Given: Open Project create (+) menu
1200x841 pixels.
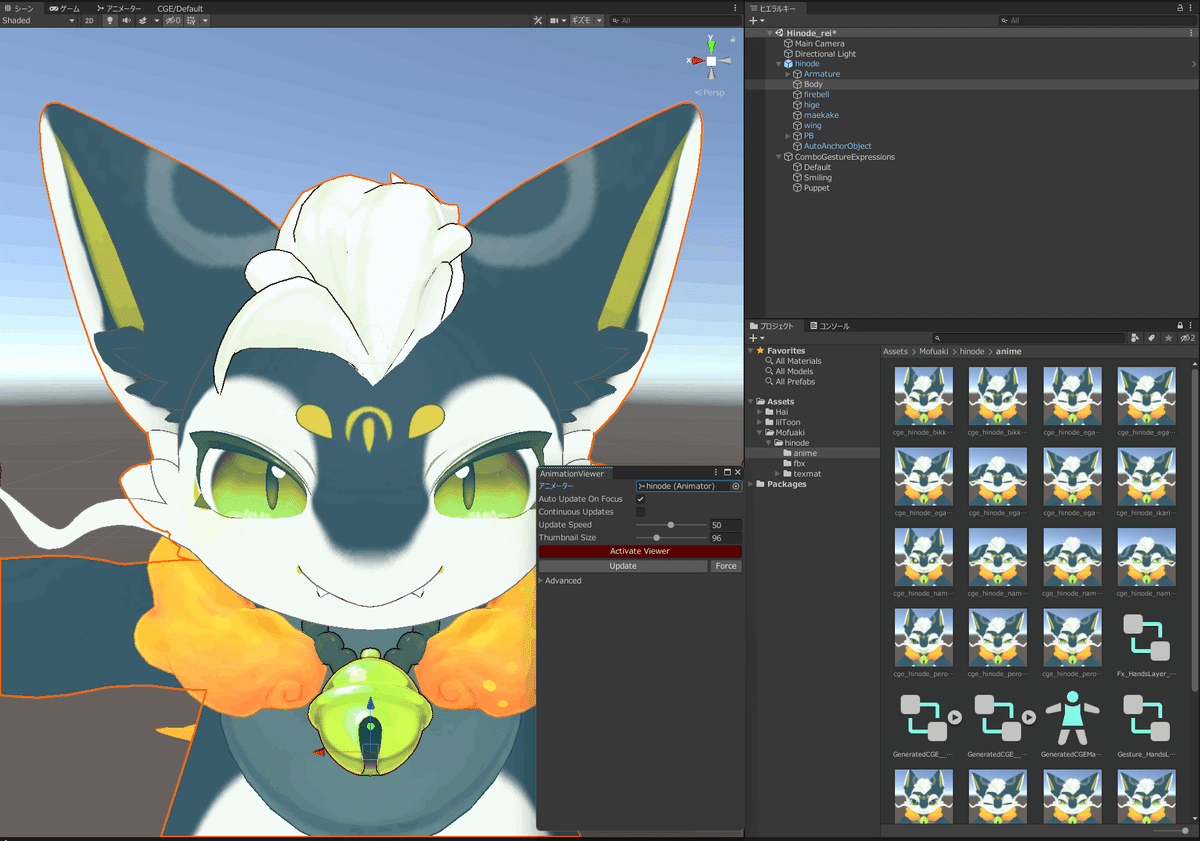Looking at the screenshot, I should [x=755, y=338].
